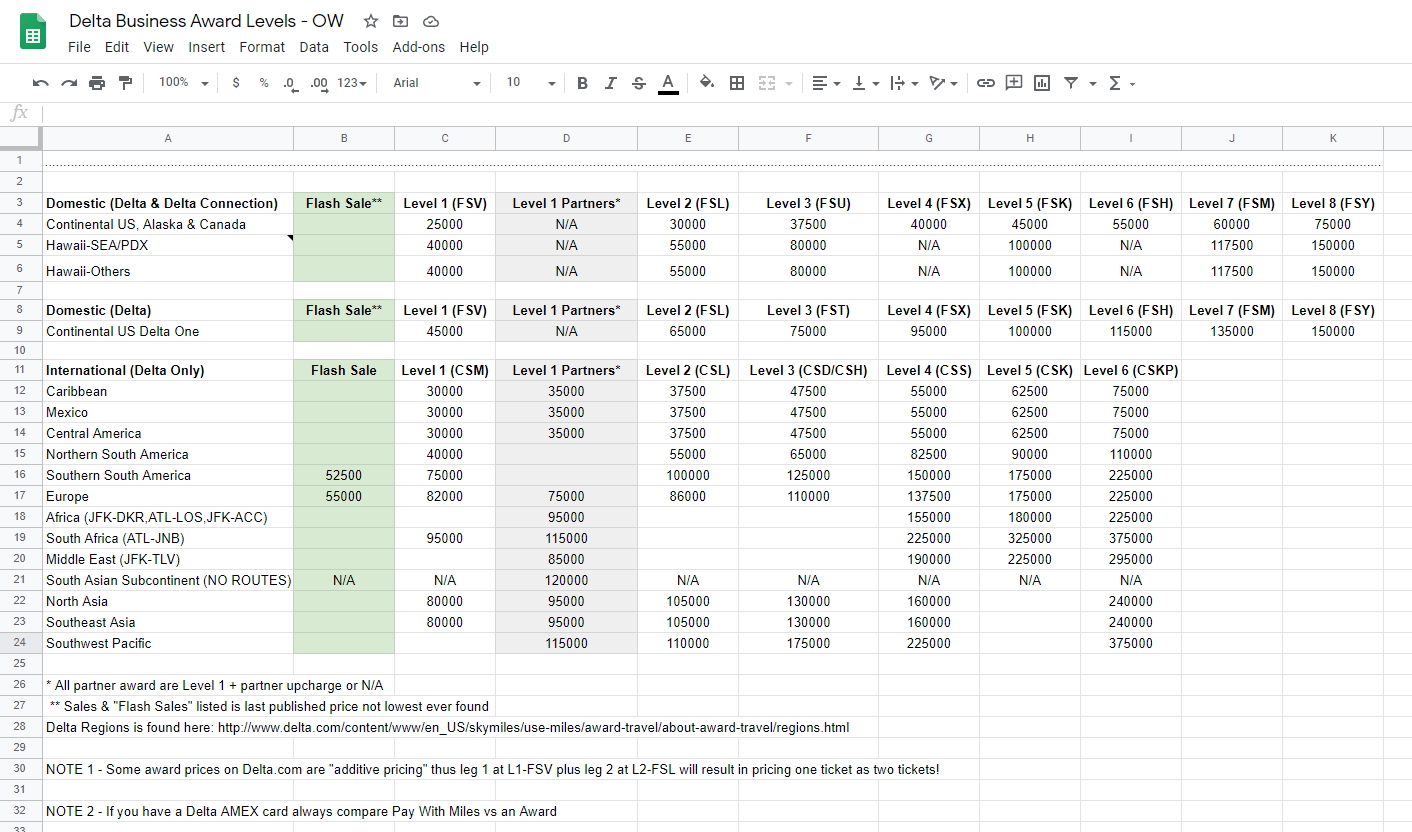The width and height of the screenshot is (1412, 832).
Task: Open the zoom level dropdown
Action: pos(184,83)
